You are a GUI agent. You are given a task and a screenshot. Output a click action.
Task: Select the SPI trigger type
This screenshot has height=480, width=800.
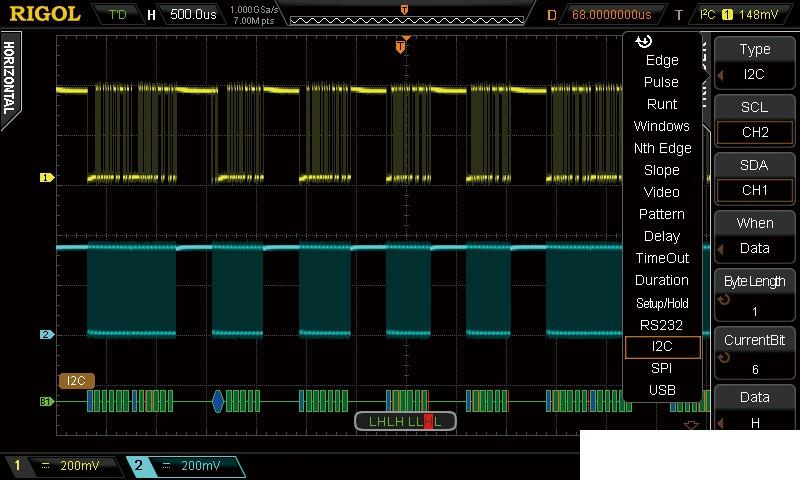[662, 369]
